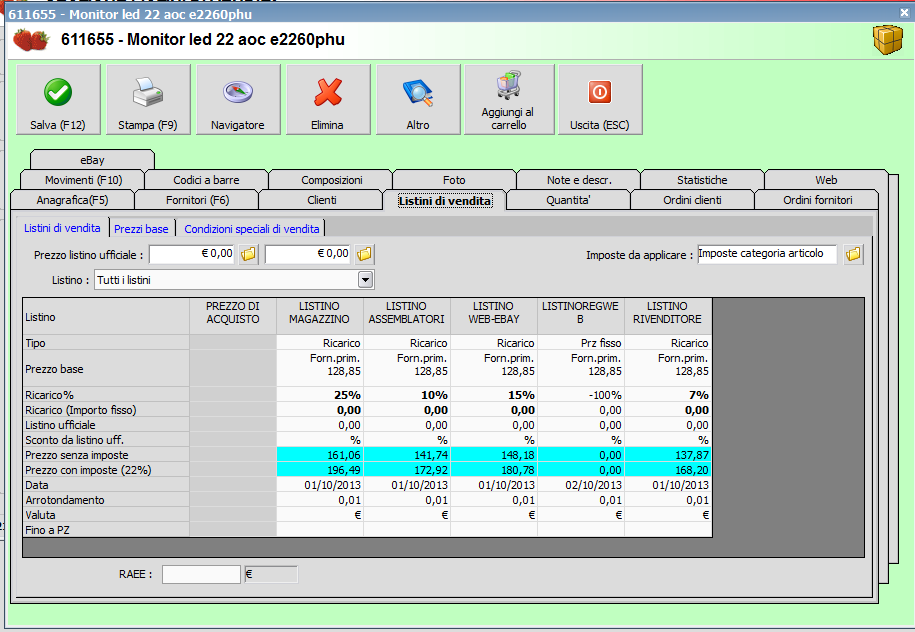Click folder icon after second Prezzo listino ufficiale field

coord(364,254)
